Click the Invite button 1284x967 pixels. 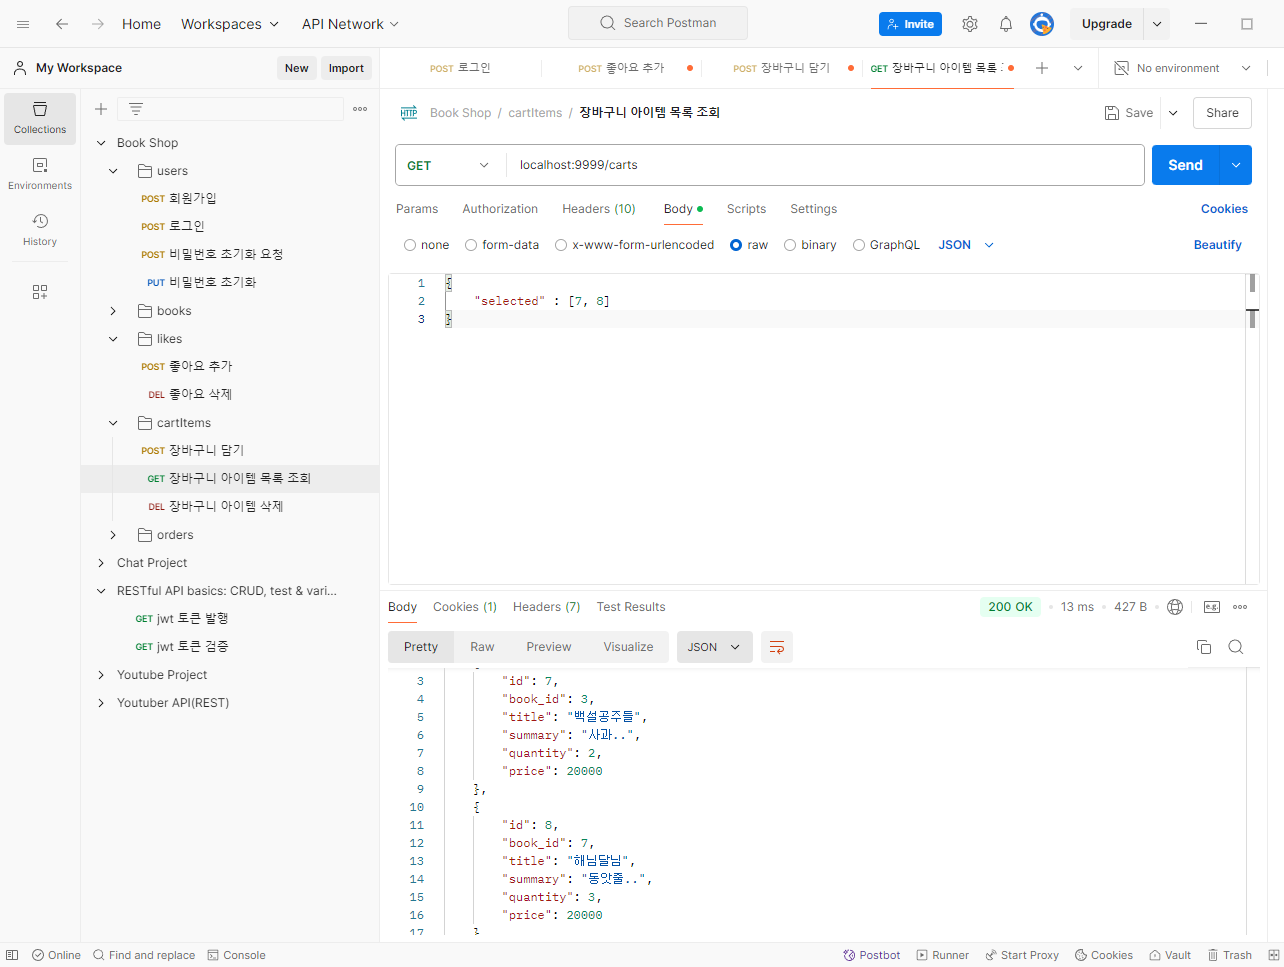[910, 24]
